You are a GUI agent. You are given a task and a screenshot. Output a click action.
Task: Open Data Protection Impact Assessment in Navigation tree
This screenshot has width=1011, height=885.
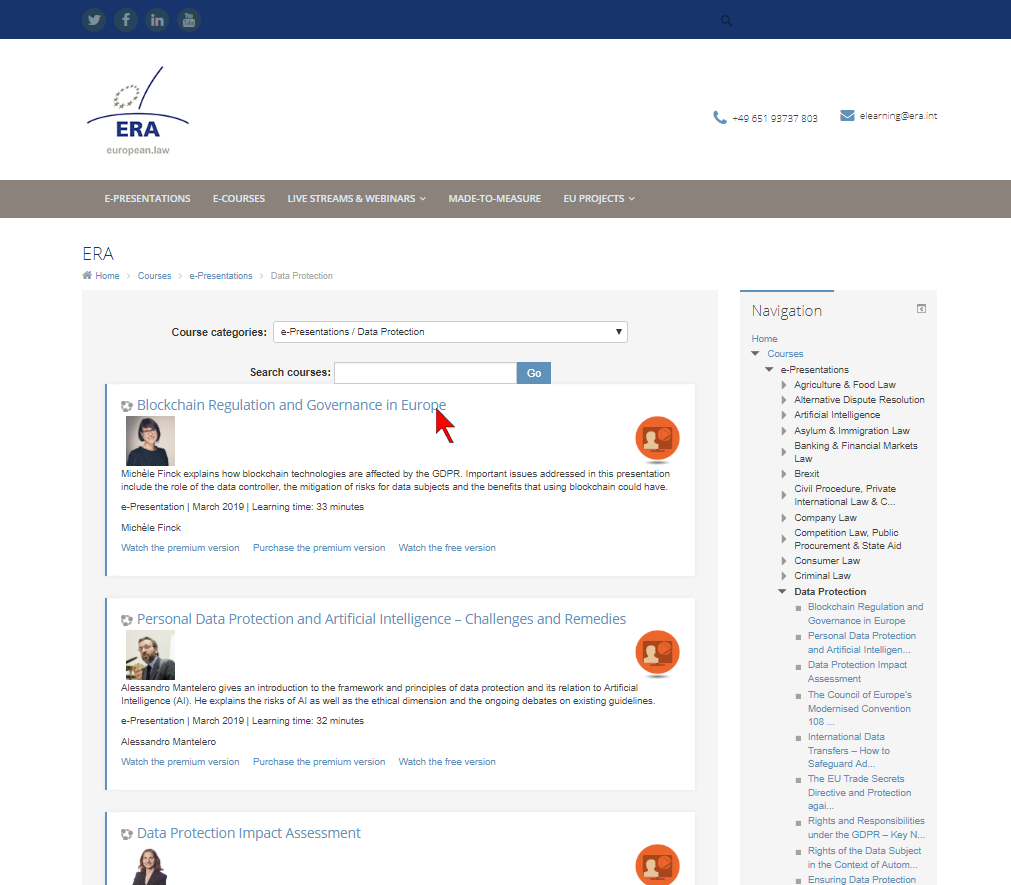857,672
